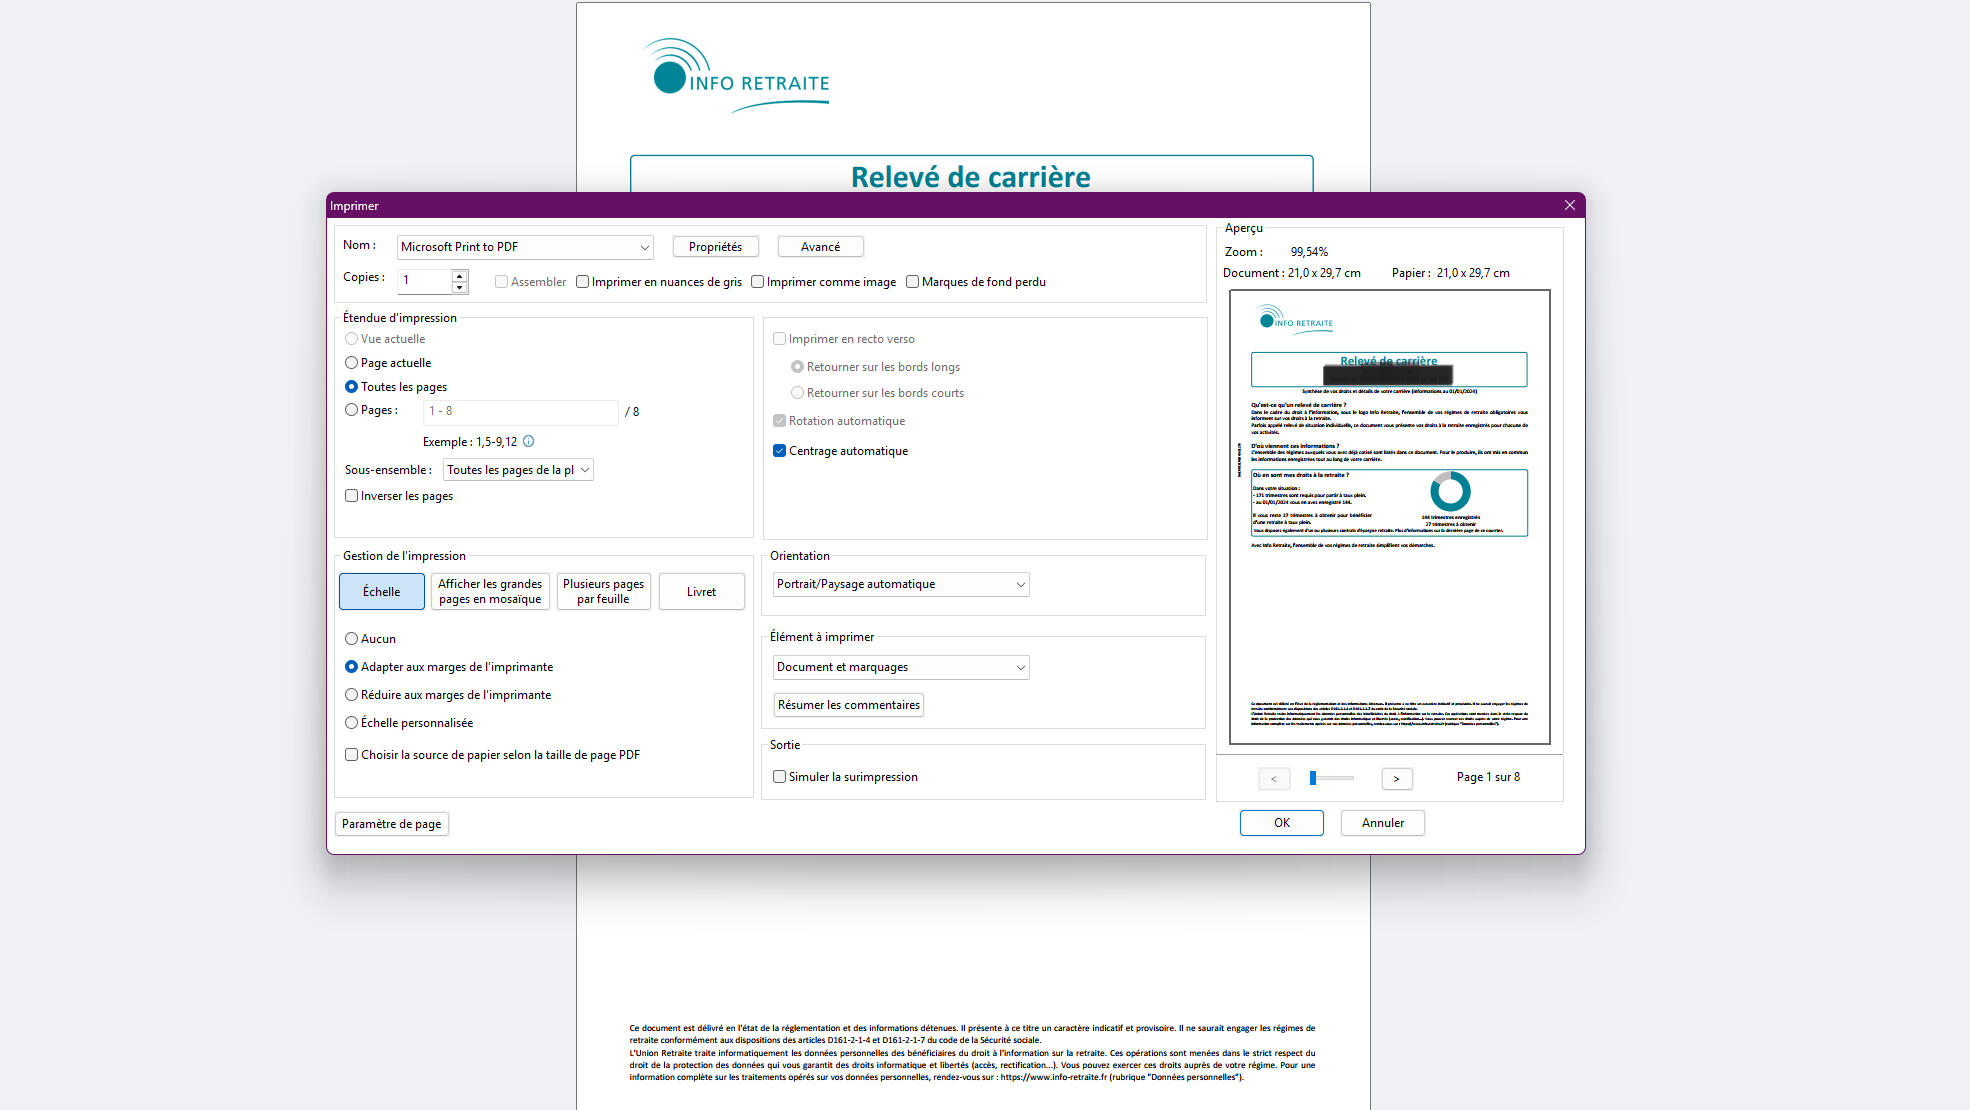
Task: Enable Imprimer en nuances de gris
Action: tap(582, 282)
